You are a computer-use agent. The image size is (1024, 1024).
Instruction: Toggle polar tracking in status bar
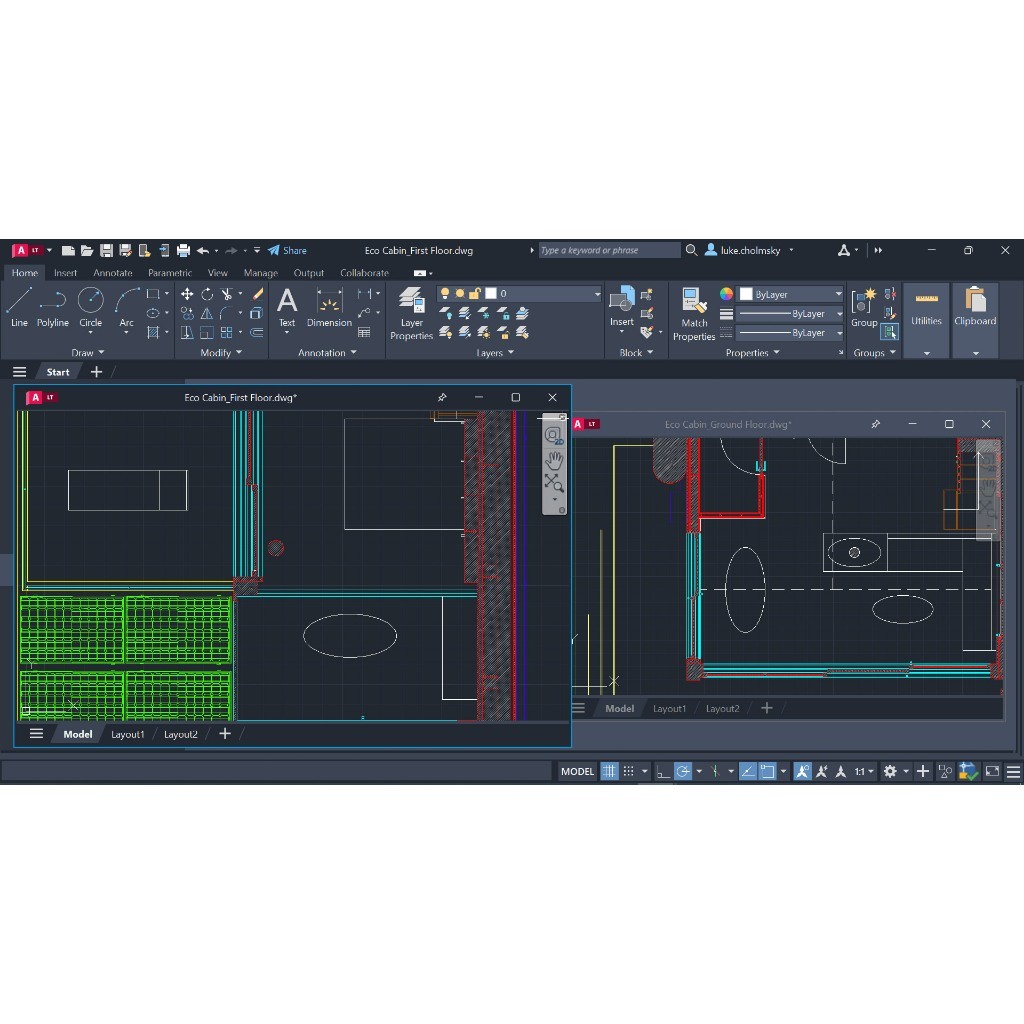682,771
